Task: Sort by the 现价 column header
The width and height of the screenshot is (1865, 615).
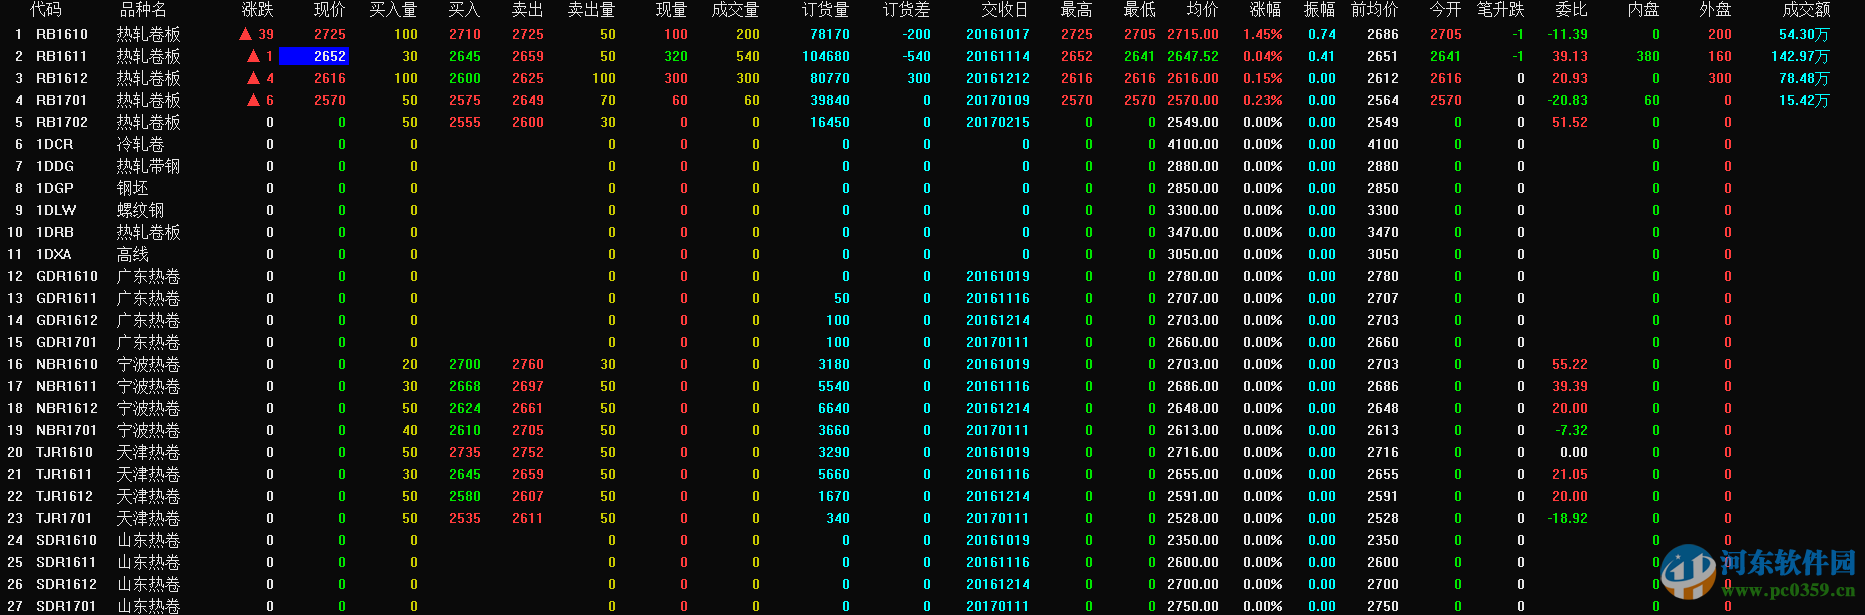Action: click(x=330, y=9)
